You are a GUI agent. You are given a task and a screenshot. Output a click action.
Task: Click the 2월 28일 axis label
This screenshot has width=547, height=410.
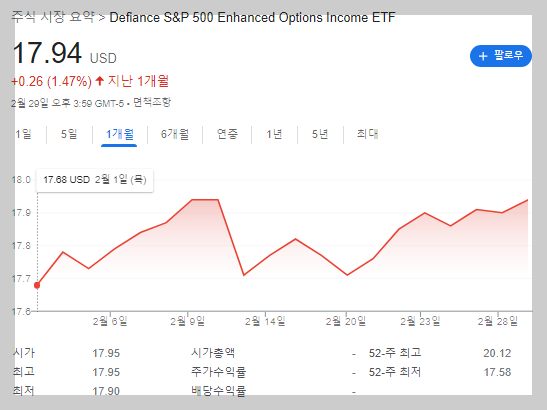click(498, 321)
